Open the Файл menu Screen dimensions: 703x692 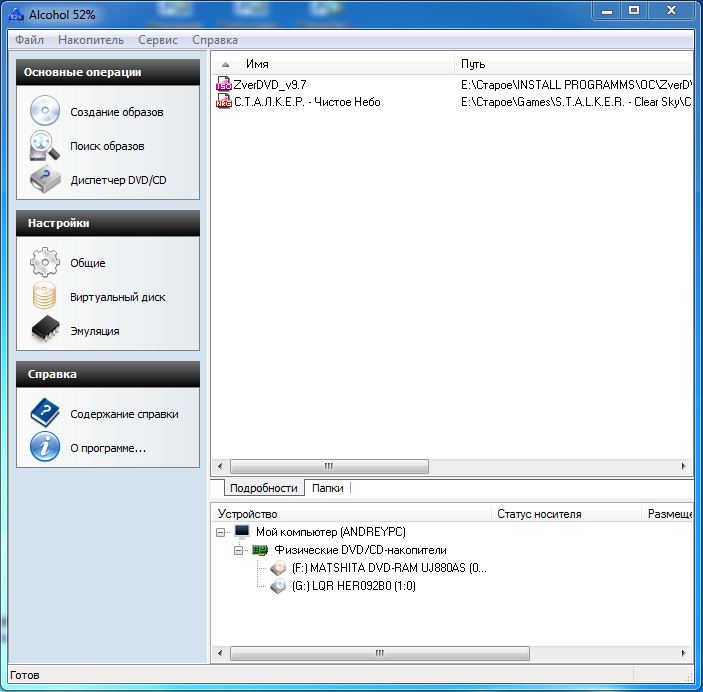29,40
